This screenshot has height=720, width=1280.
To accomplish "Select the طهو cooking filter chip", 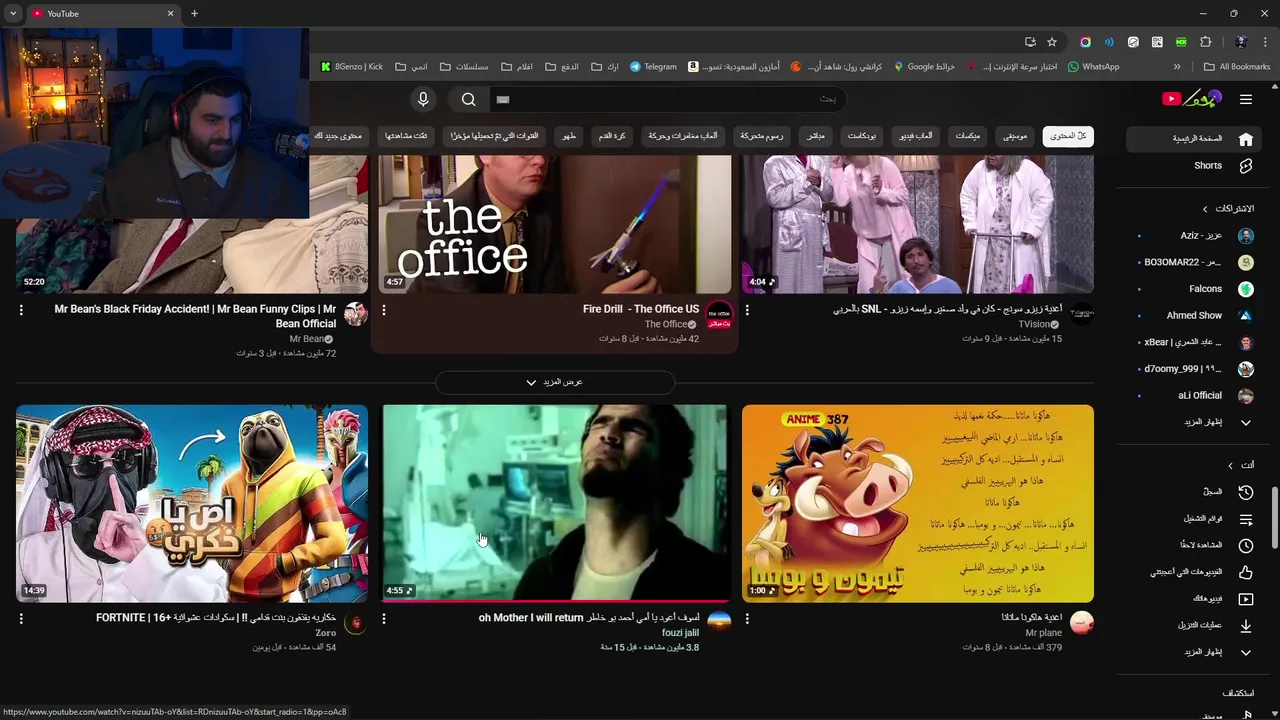I will 568,136.
